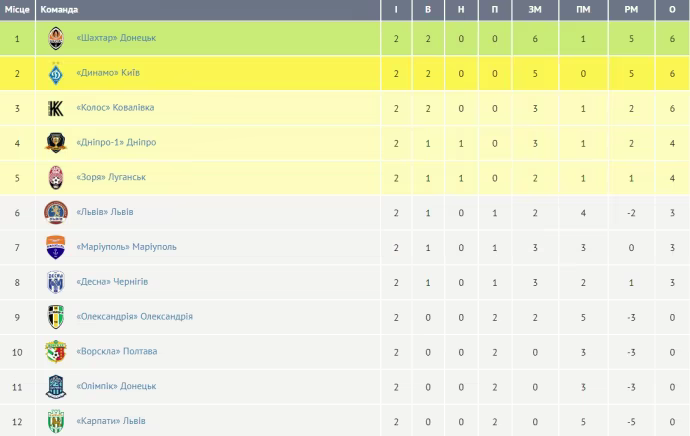Click the «РМ» goal difference header
This screenshot has height=436, width=690.
[x=628, y=10]
